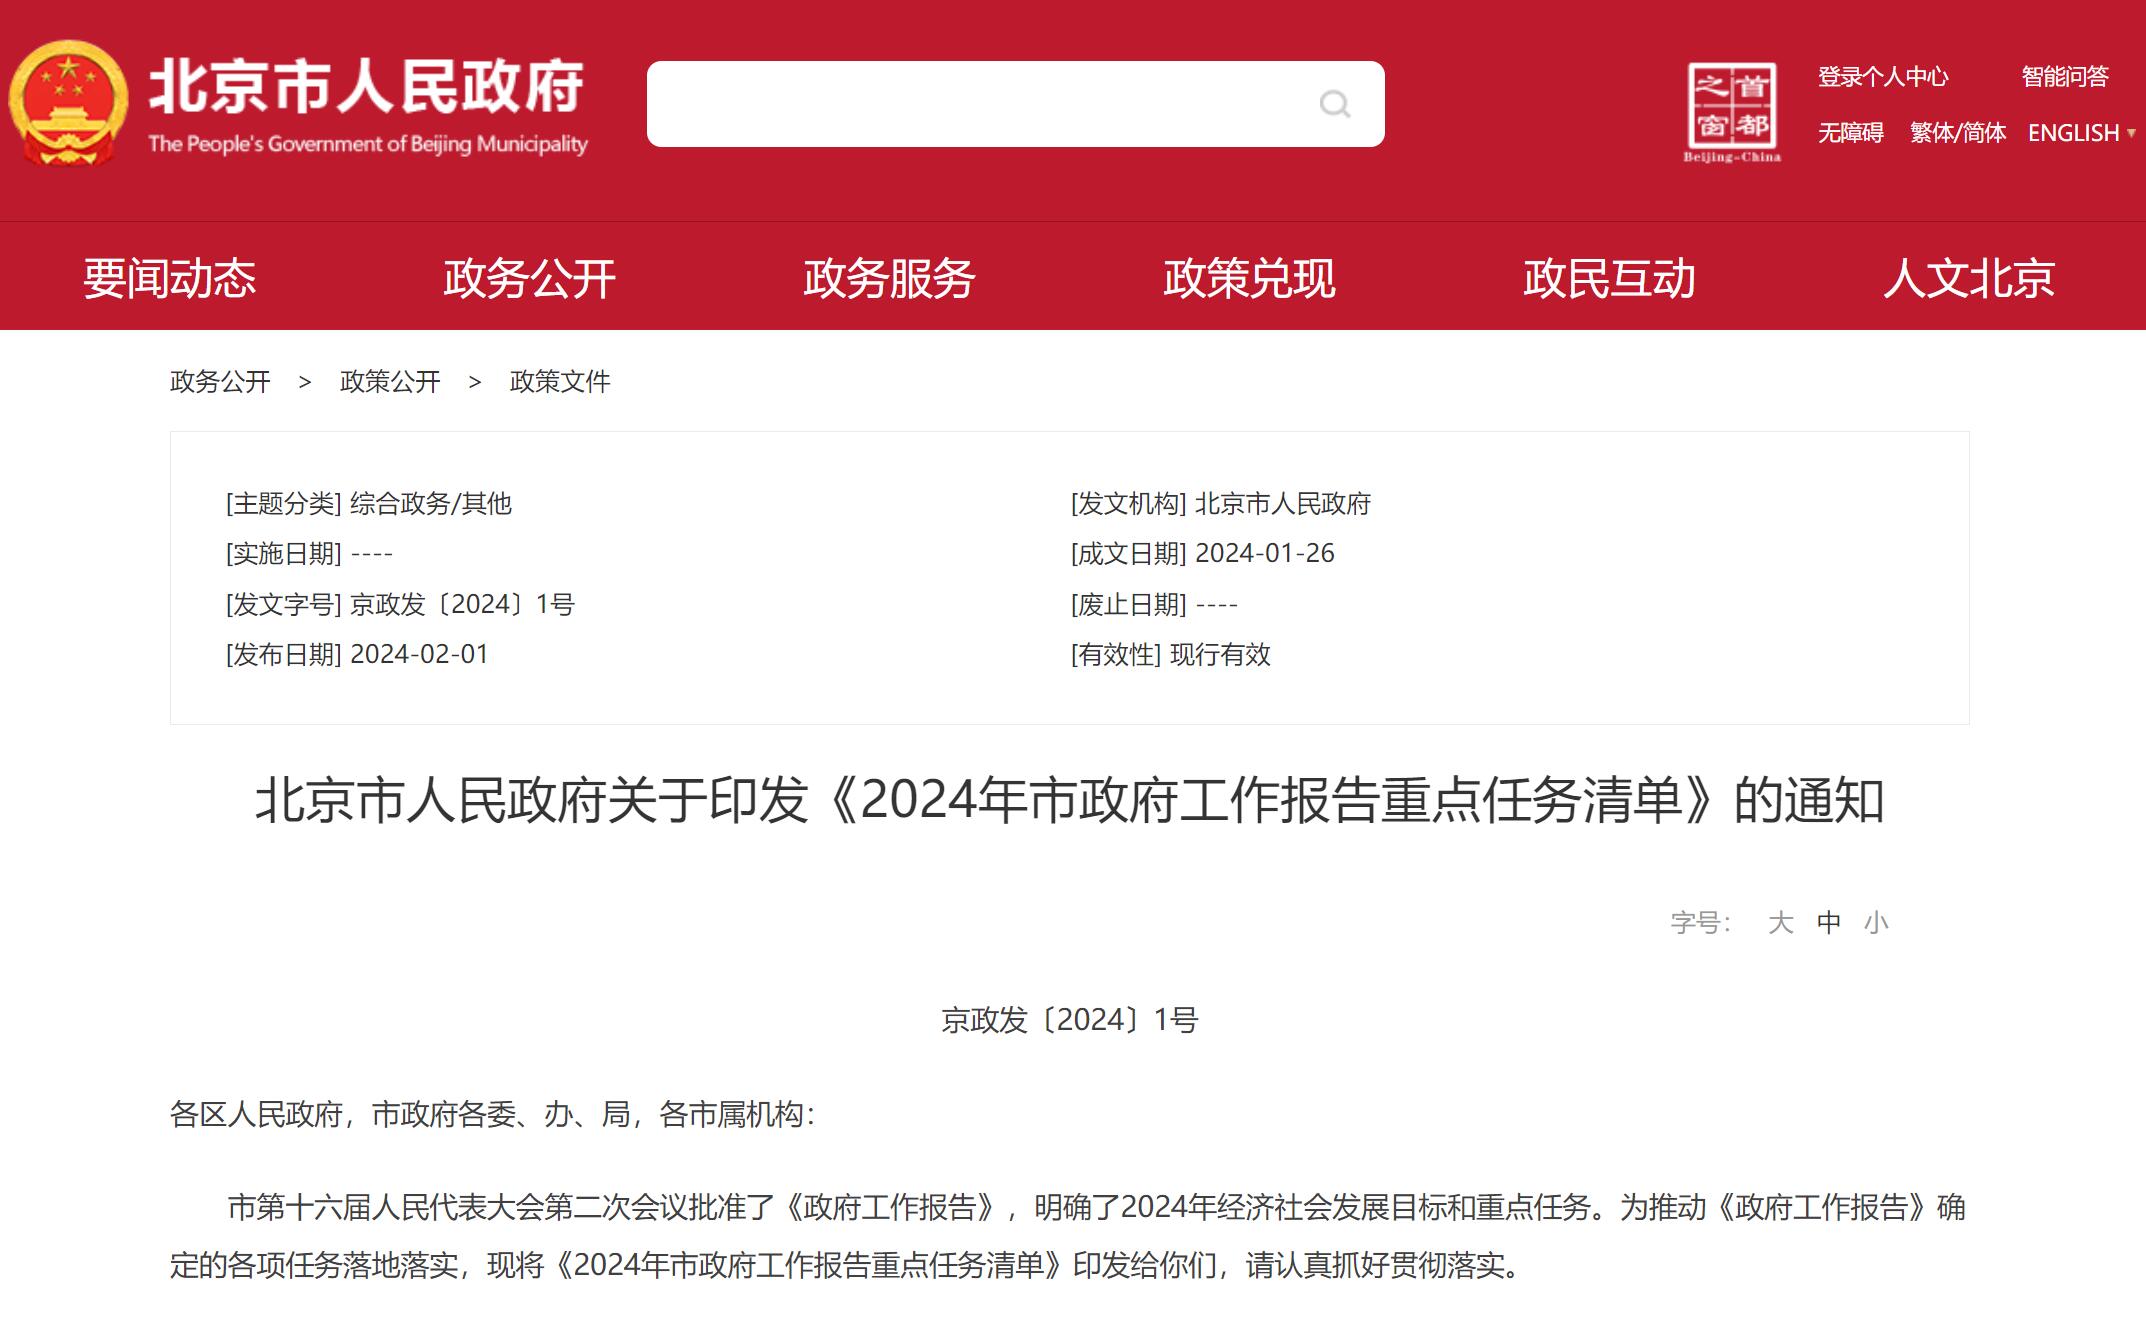Go to 政策文件 breadcrumb link
Viewport: 2146px width, 1327px height.
coord(560,382)
